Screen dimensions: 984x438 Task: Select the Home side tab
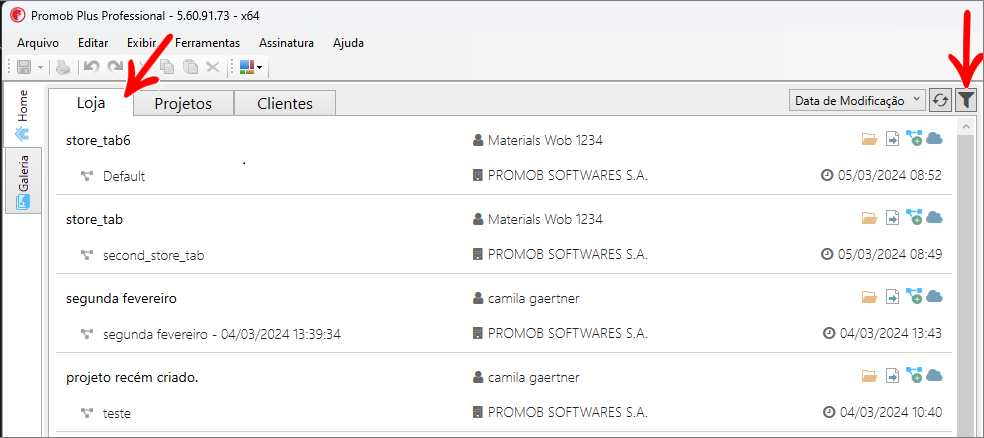point(23,115)
